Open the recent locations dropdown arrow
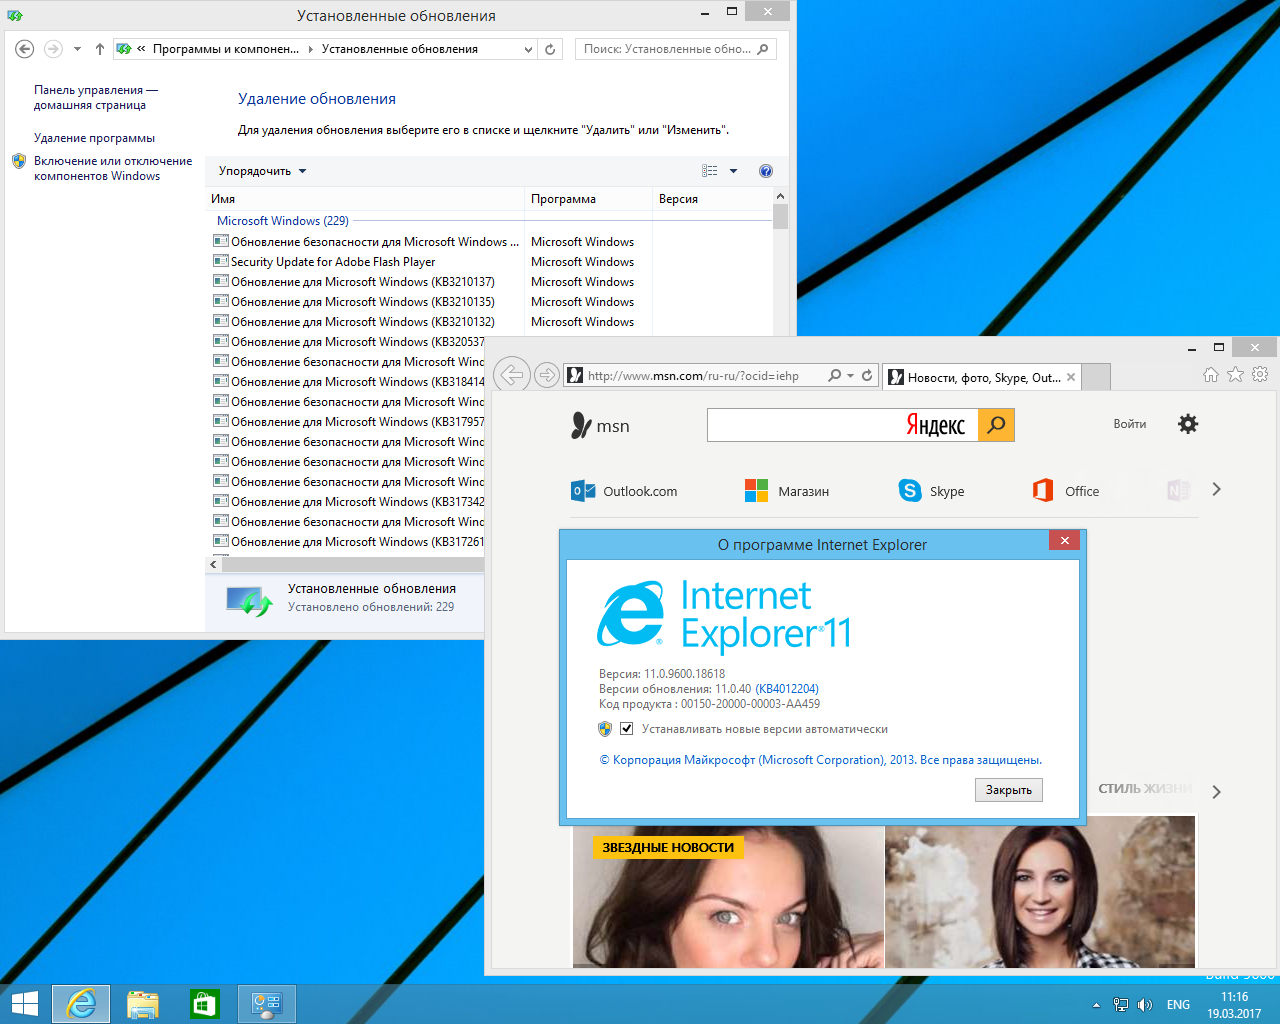 pos(77,49)
